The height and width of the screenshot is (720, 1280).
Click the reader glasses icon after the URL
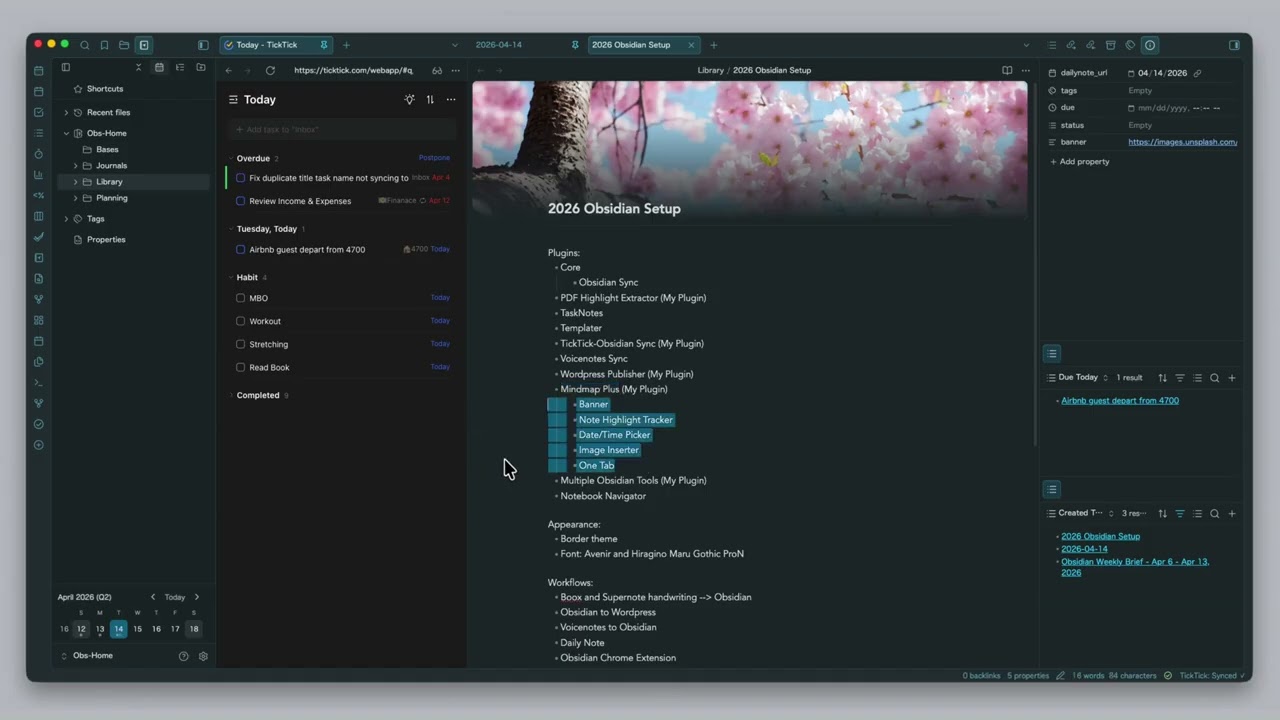pos(437,71)
